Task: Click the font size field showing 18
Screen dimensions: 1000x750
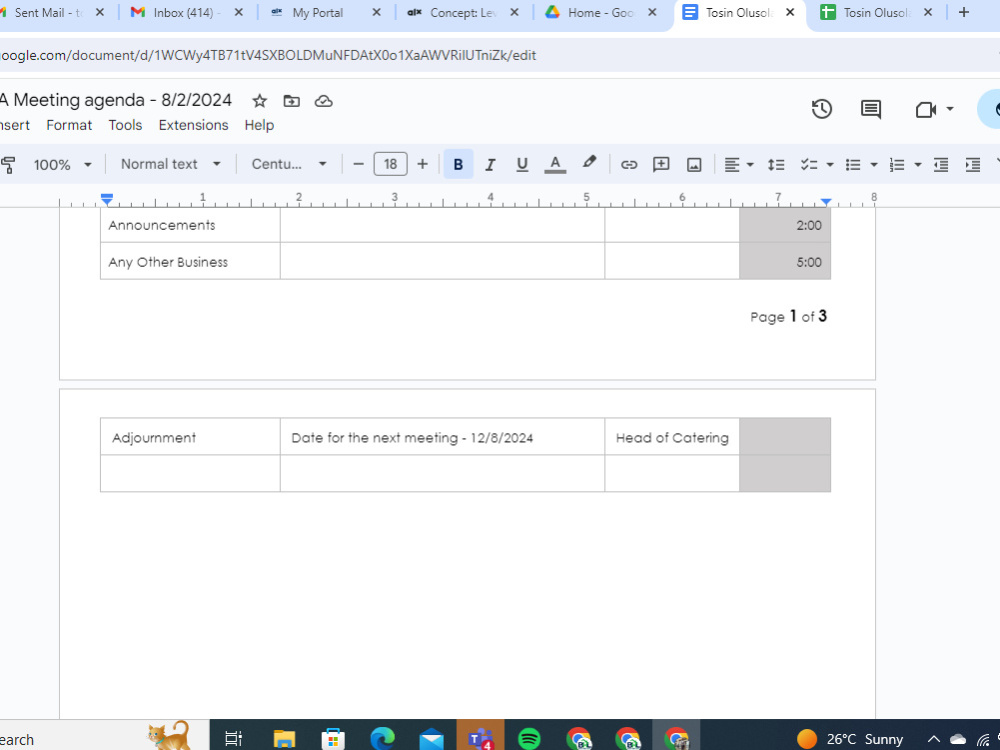Action: (390, 165)
